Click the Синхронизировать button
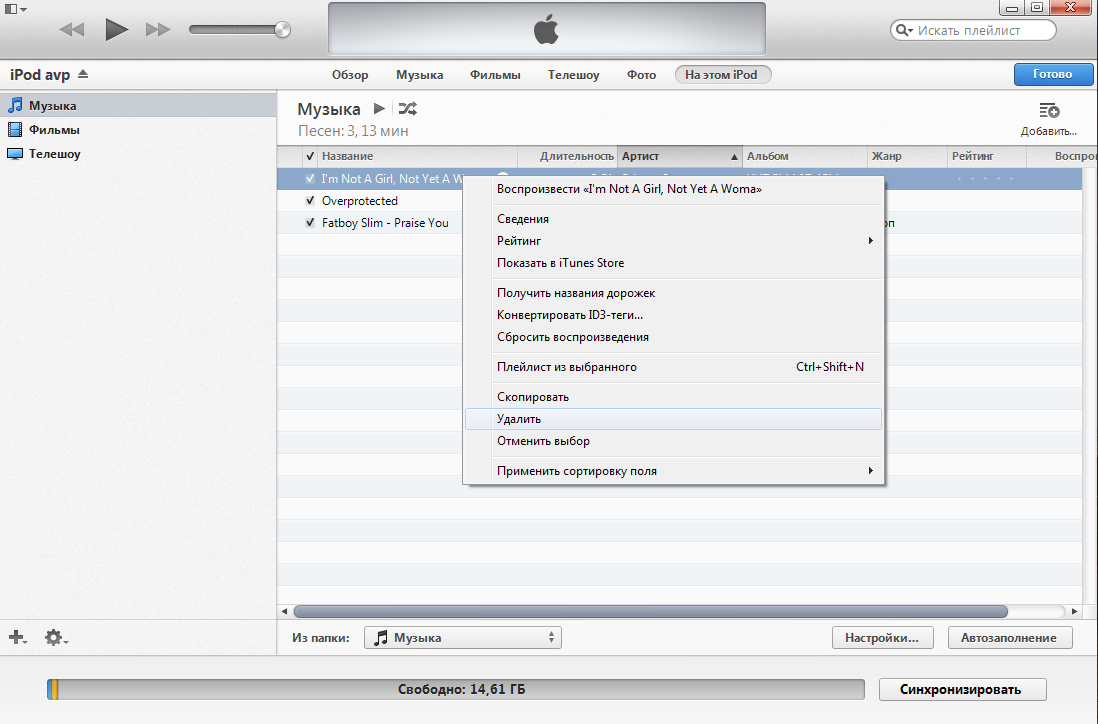Viewport: 1098px width, 724px height. [x=962, y=690]
